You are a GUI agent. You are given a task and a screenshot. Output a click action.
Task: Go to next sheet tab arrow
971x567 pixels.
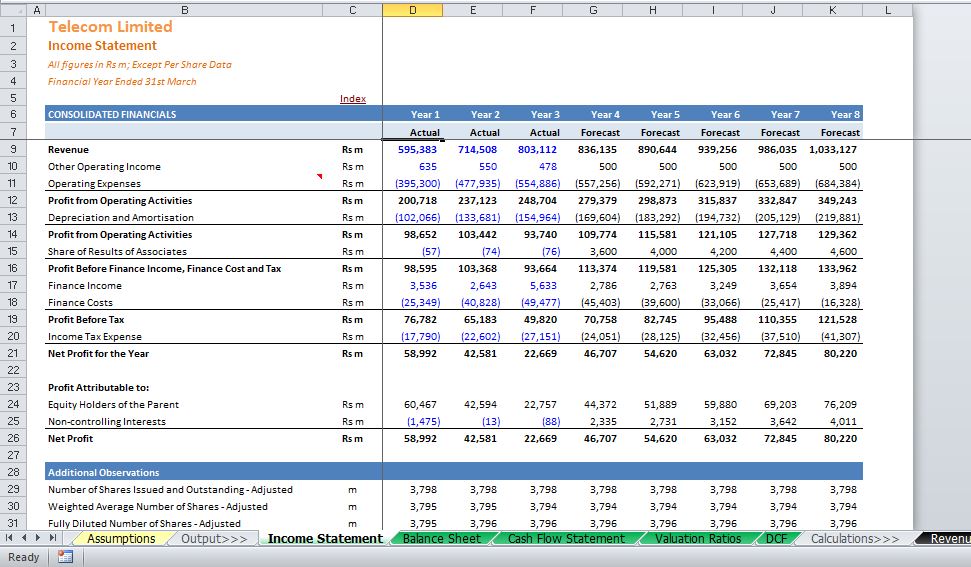tap(38, 539)
